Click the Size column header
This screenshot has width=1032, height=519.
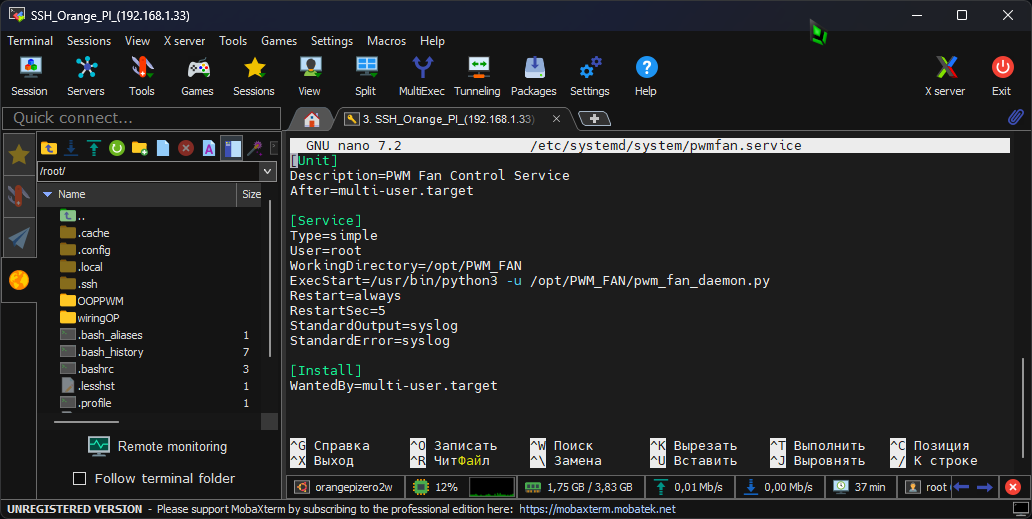click(251, 194)
